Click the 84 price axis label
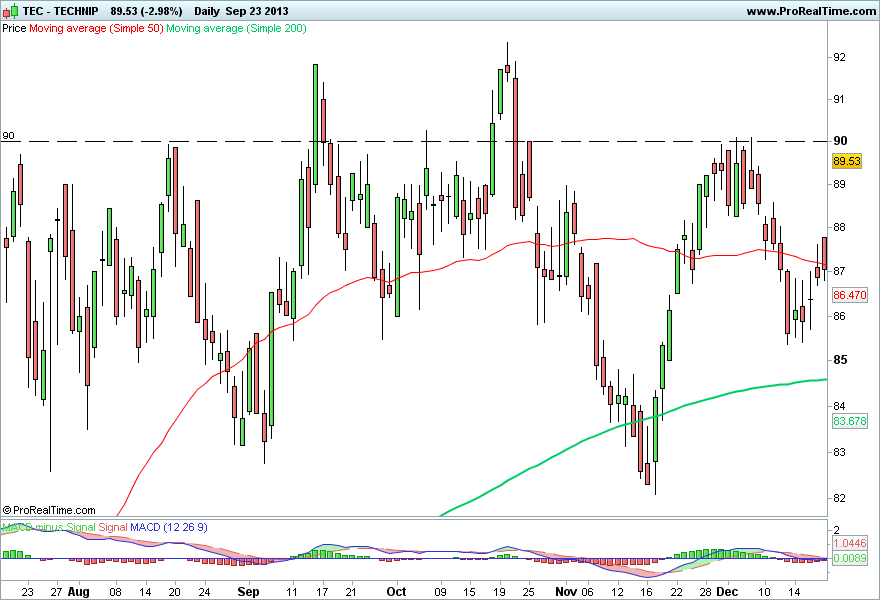The width and height of the screenshot is (880, 600). 839,406
